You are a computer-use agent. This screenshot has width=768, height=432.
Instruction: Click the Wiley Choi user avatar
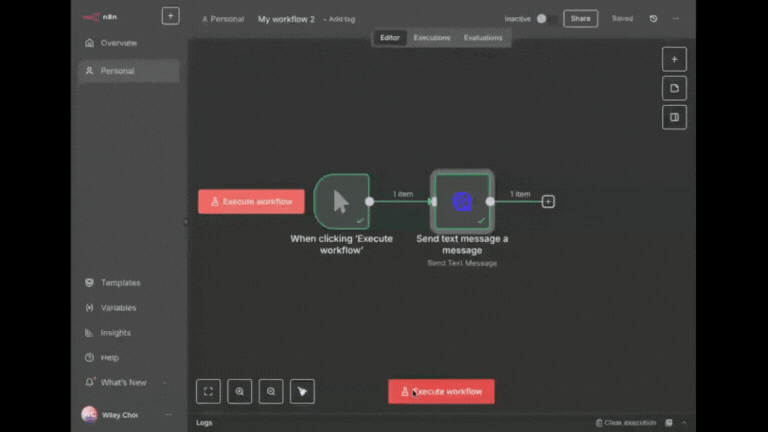pyautogui.click(x=89, y=414)
